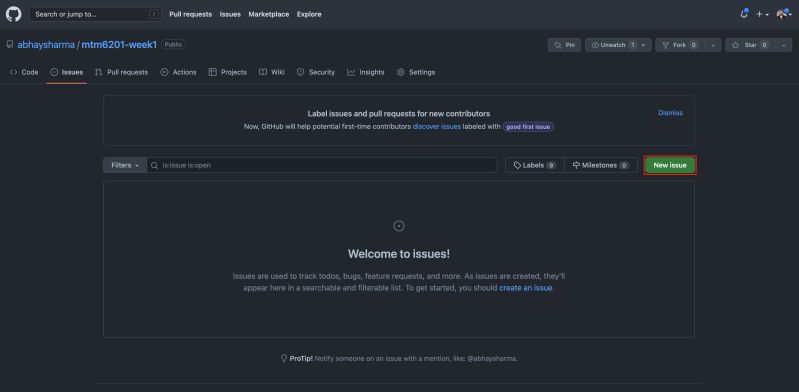
Task: Click the is:issue is:open search field
Action: click(322, 165)
